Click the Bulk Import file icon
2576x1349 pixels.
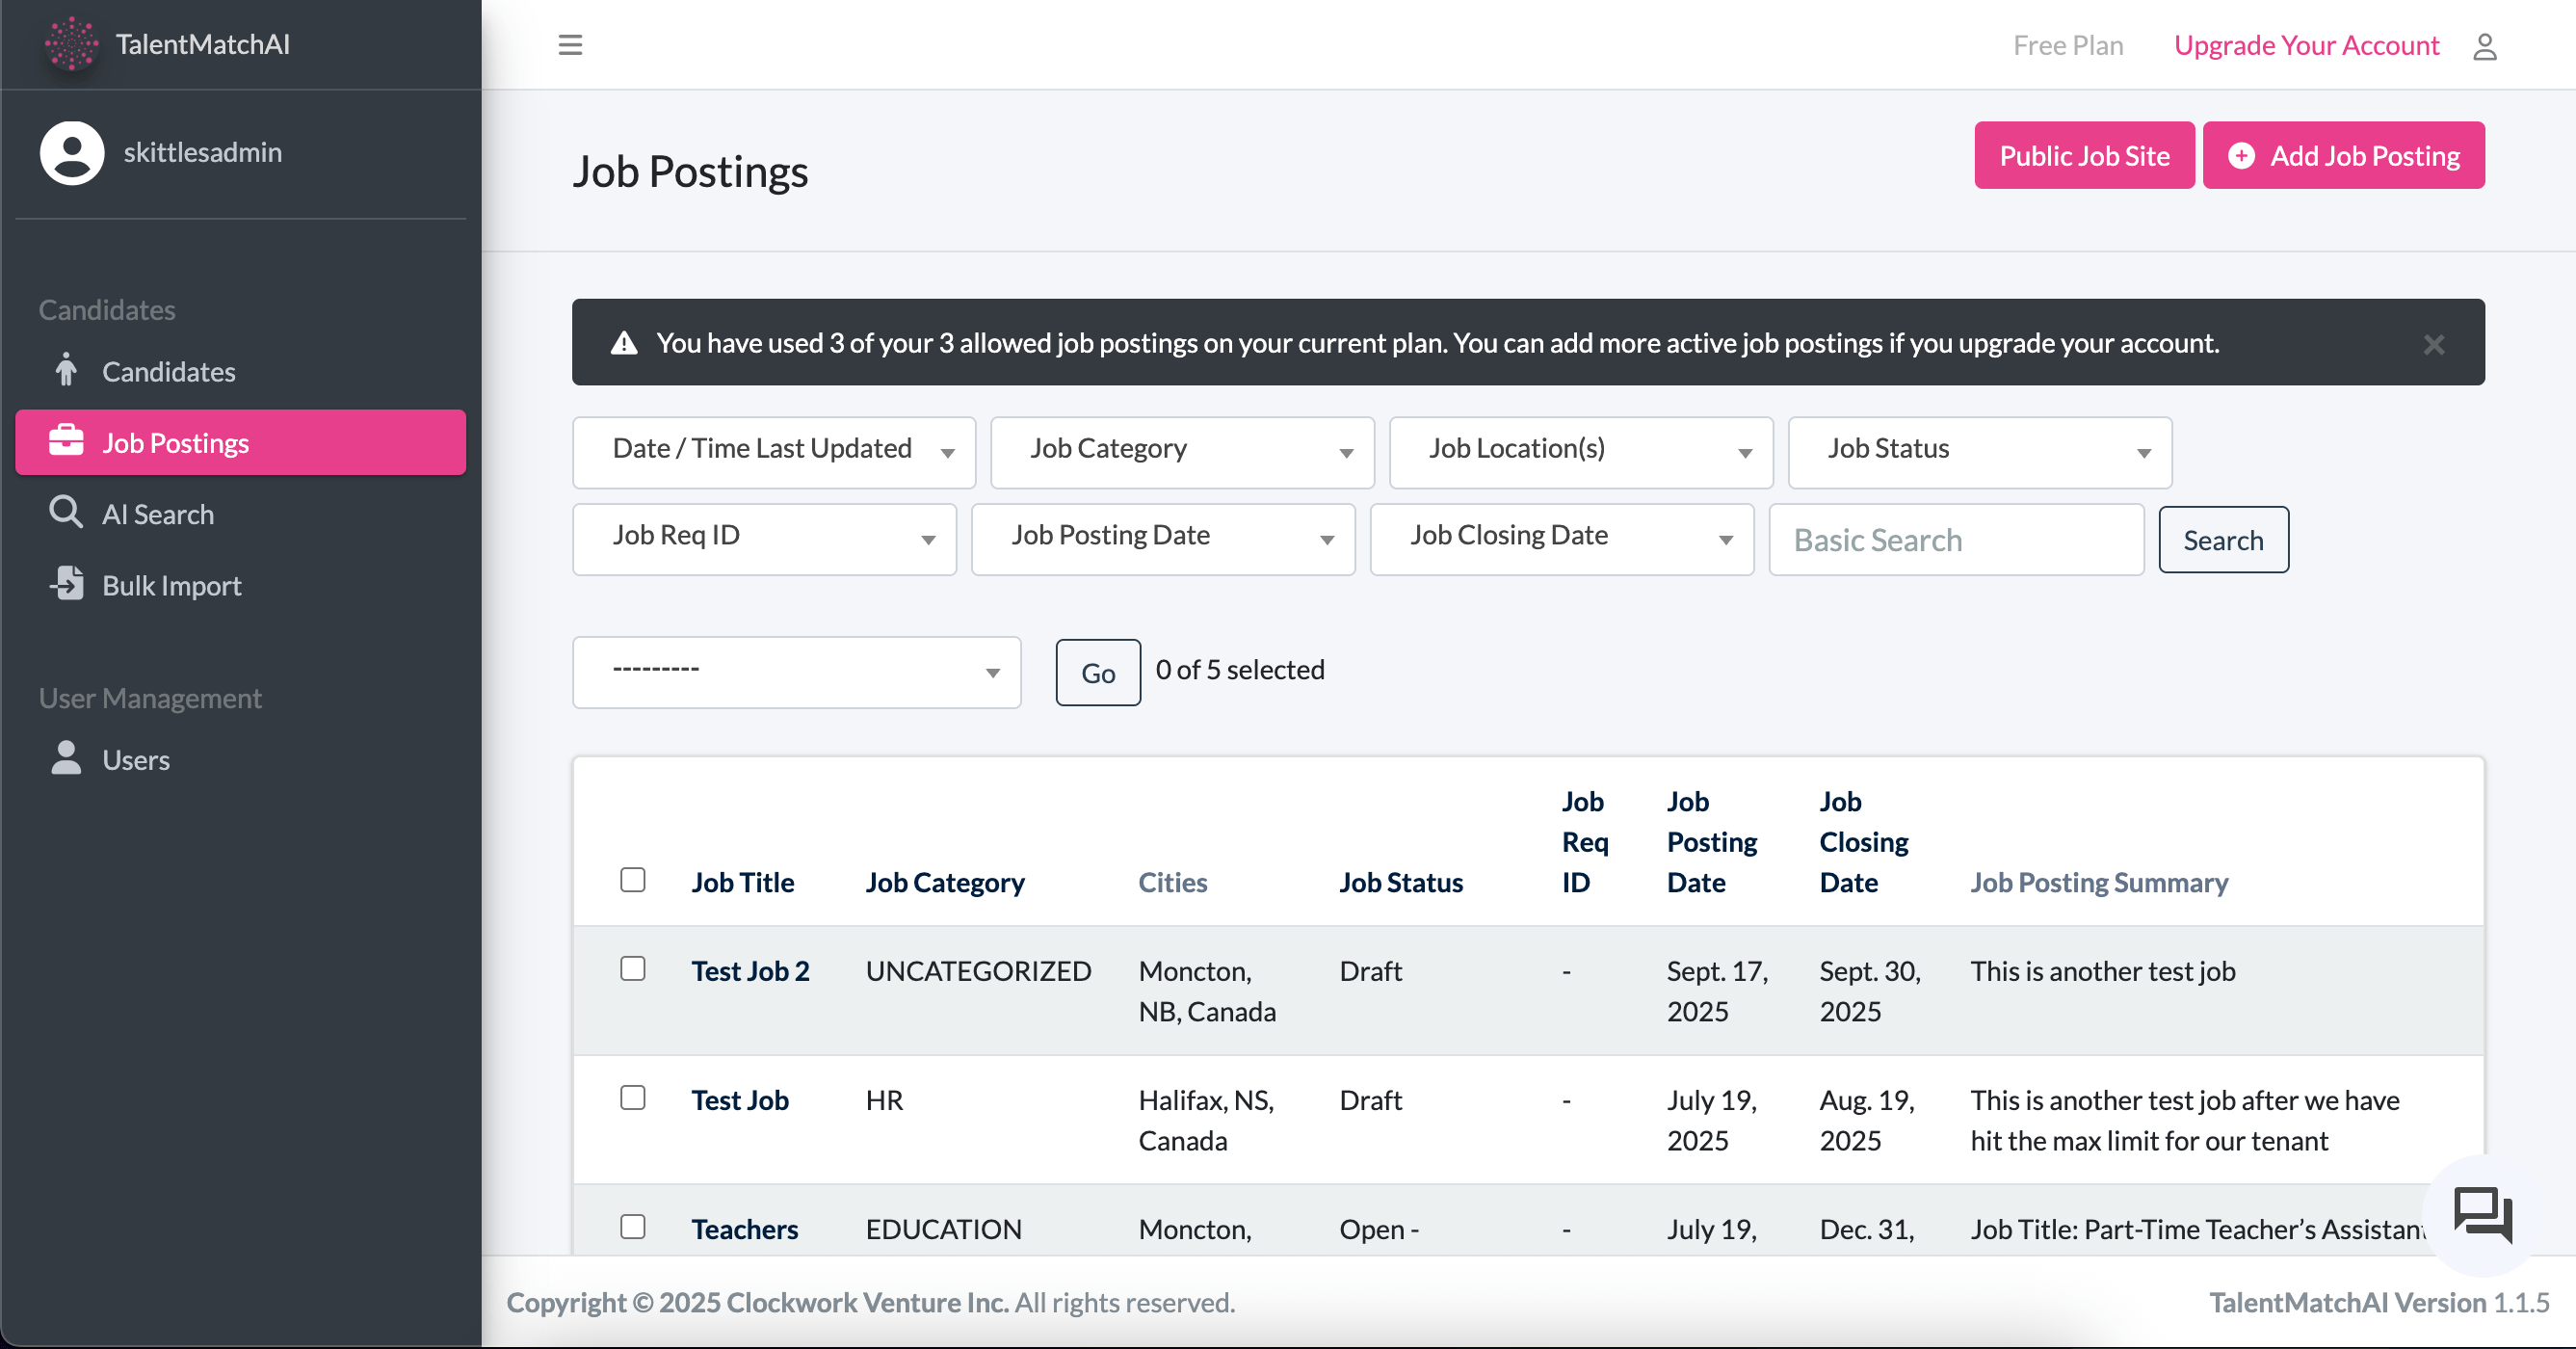coord(67,584)
